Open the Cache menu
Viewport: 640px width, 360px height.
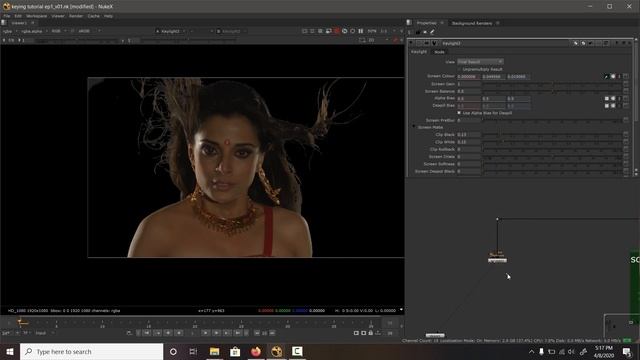(93, 16)
